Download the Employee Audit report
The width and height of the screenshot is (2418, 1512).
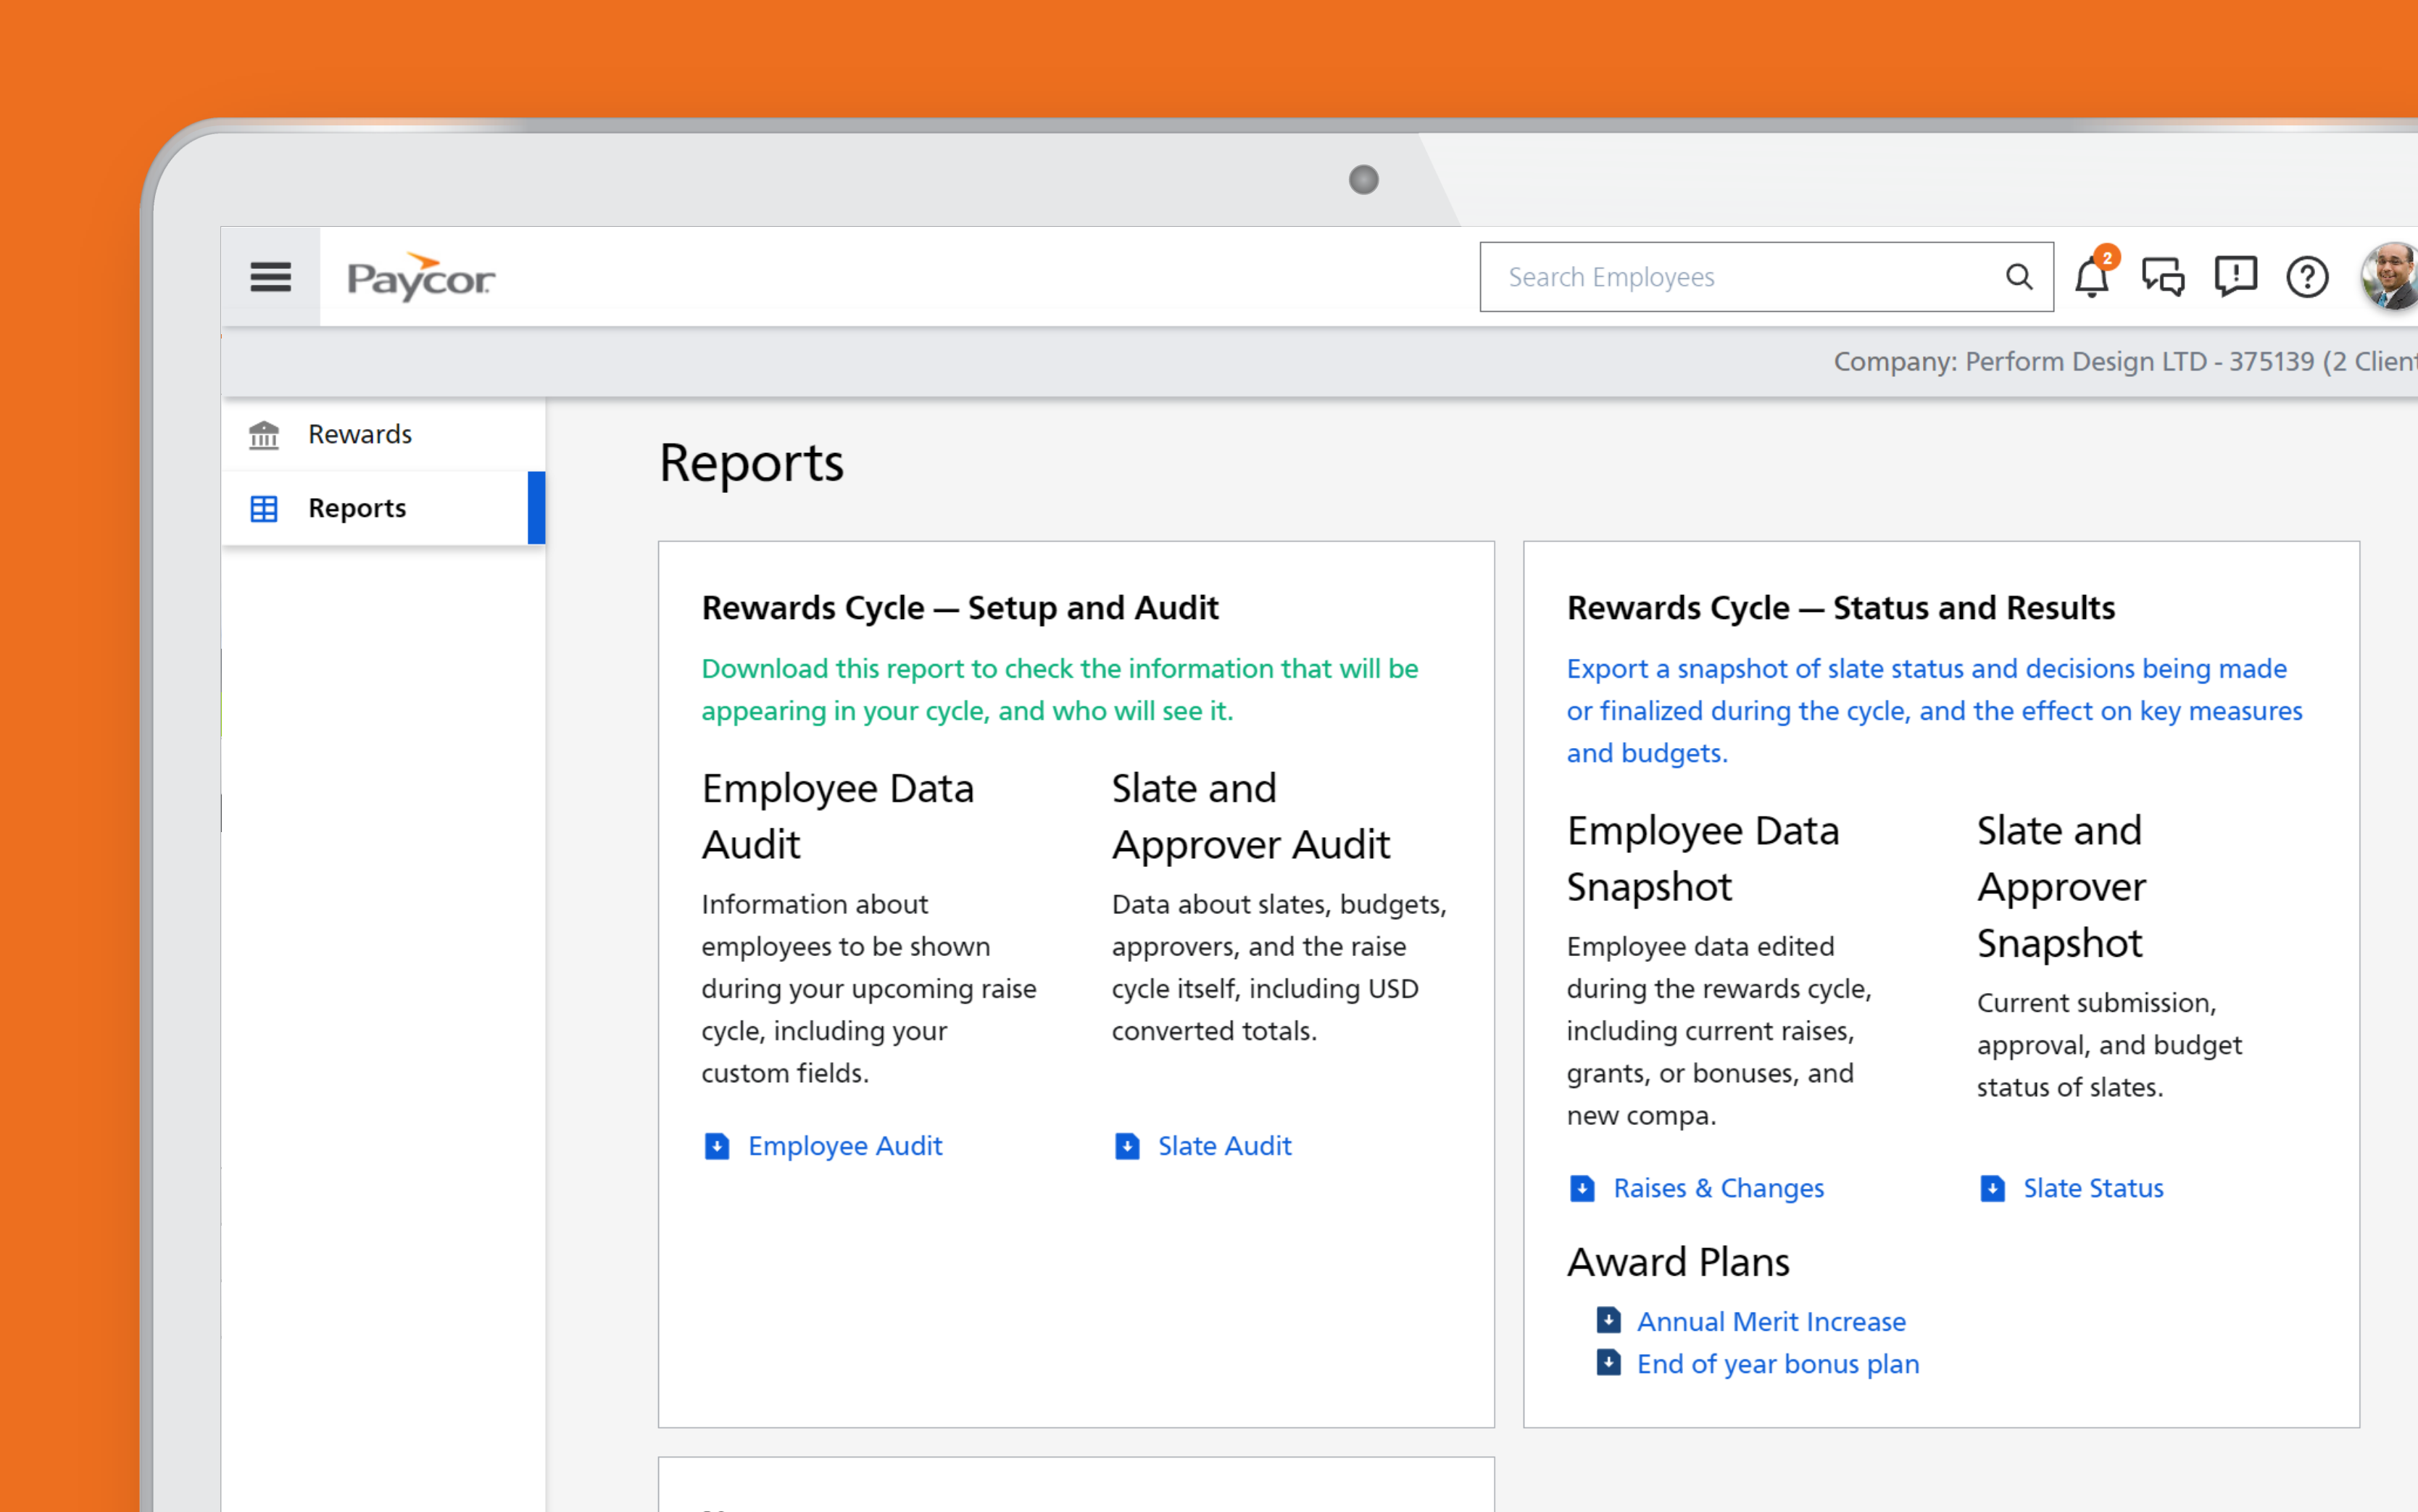pyautogui.click(x=845, y=1146)
